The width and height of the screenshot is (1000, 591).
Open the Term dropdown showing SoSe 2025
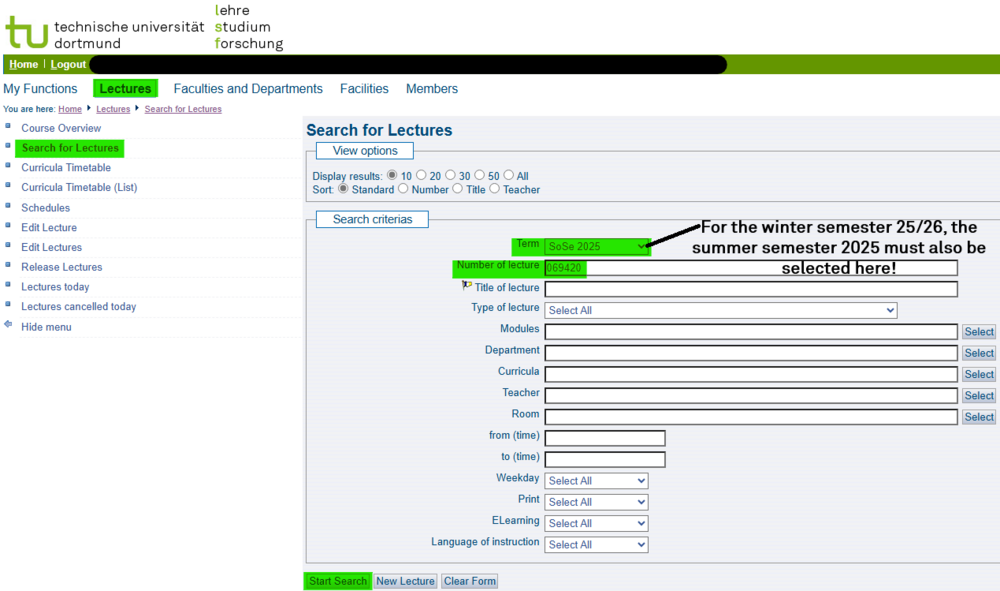tap(596, 246)
